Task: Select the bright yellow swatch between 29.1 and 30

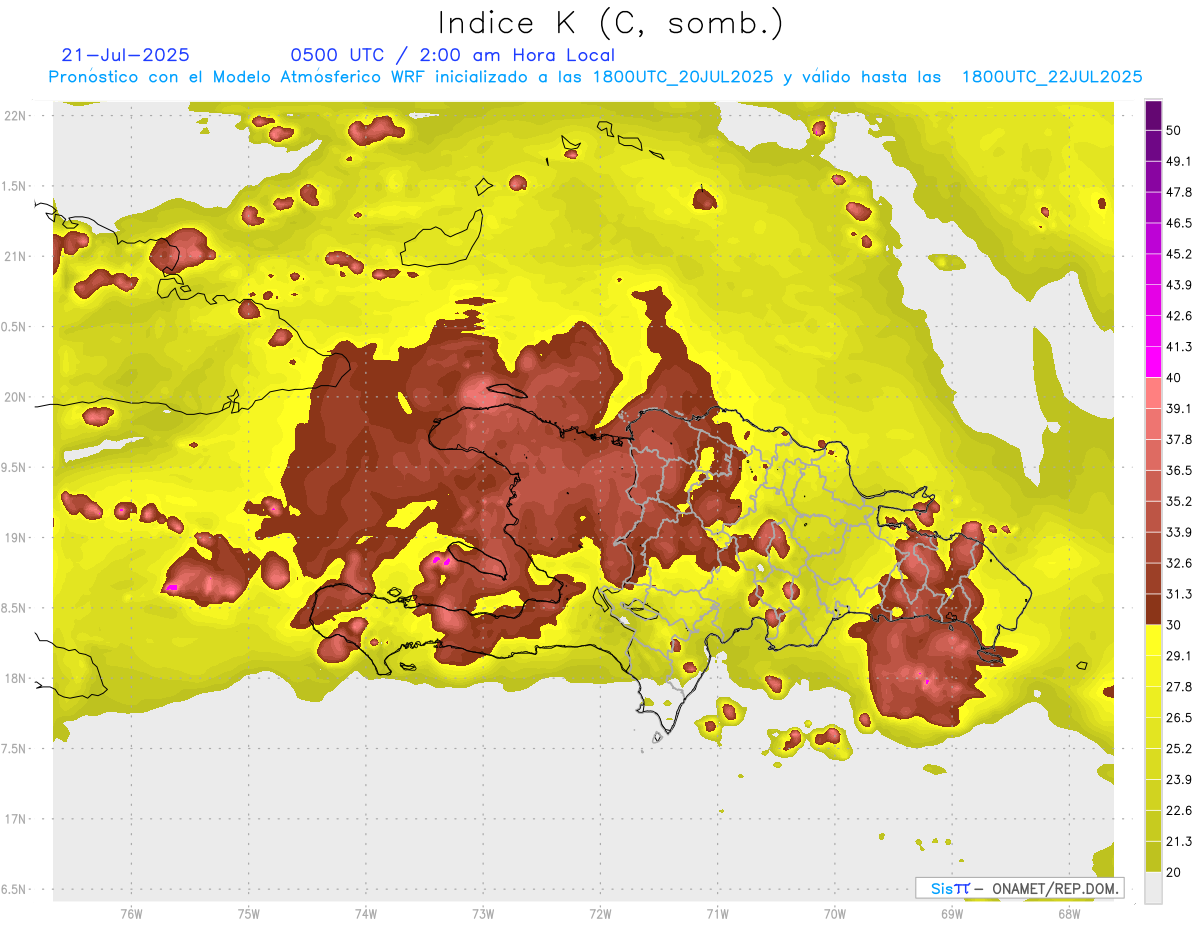Action: (x=1153, y=640)
